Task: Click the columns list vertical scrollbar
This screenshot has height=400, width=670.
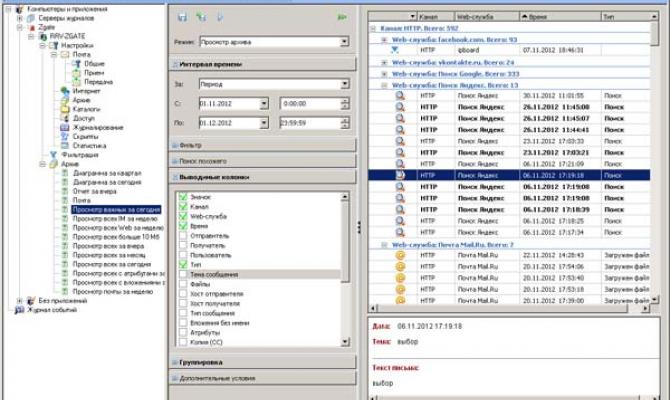Action: 345,269
